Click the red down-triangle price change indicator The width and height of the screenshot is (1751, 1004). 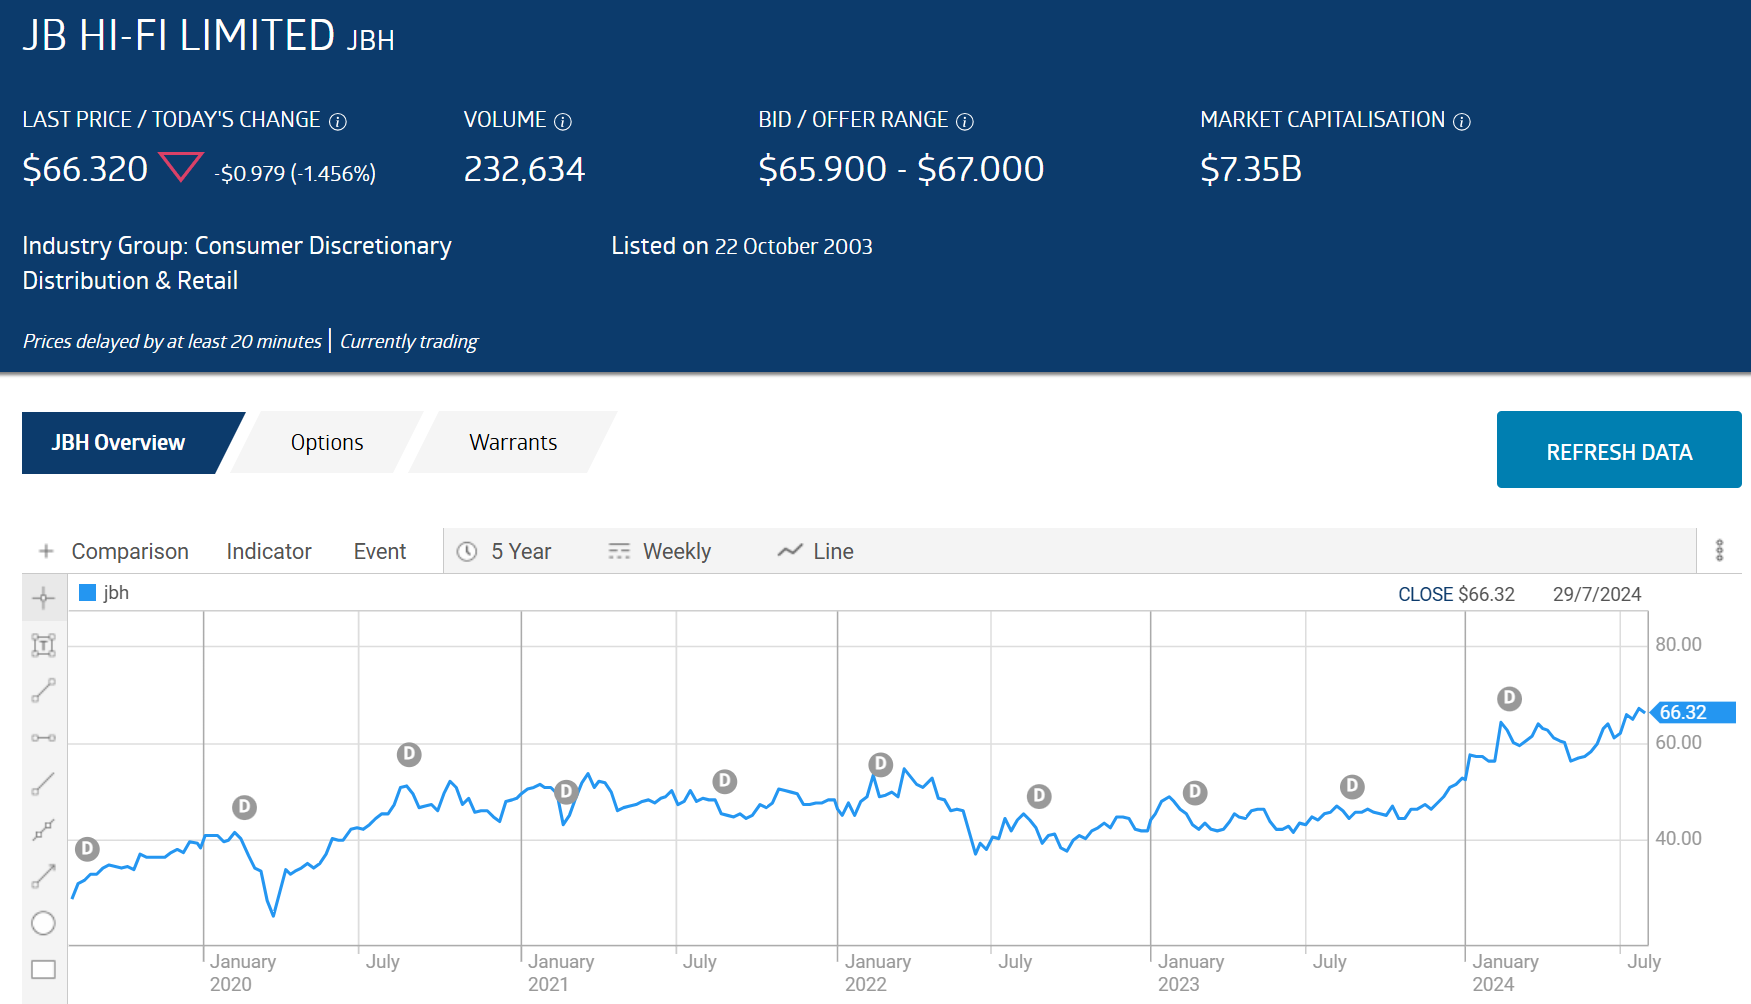(181, 167)
